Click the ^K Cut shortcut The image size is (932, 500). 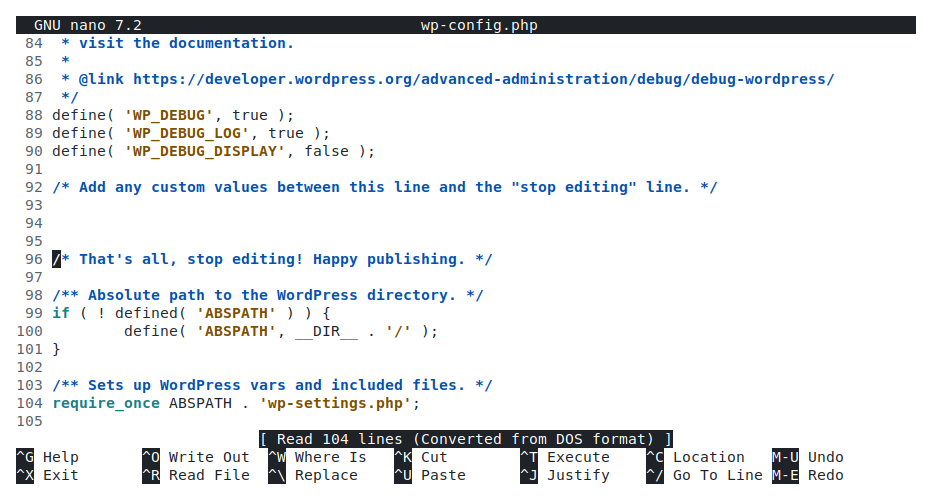pyautogui.click(x=421, y=457)
